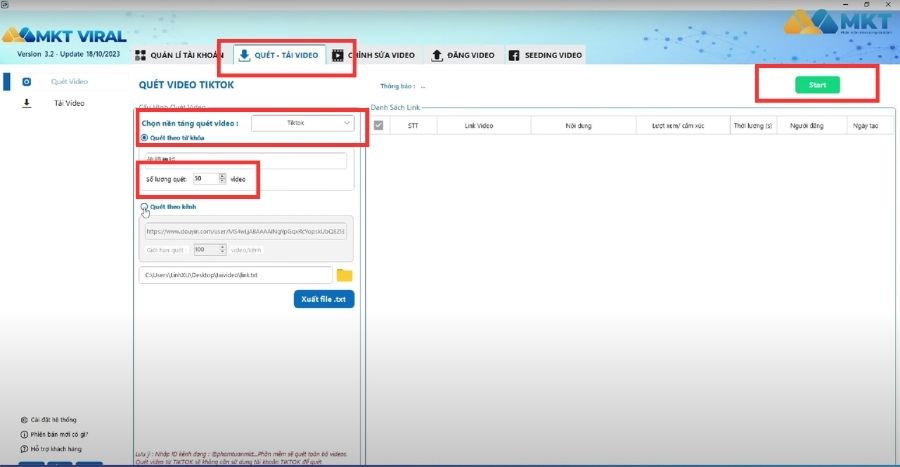
Task: Increase the Số lượng quét value
Action: pyautogui.click(x=222, y=176)
